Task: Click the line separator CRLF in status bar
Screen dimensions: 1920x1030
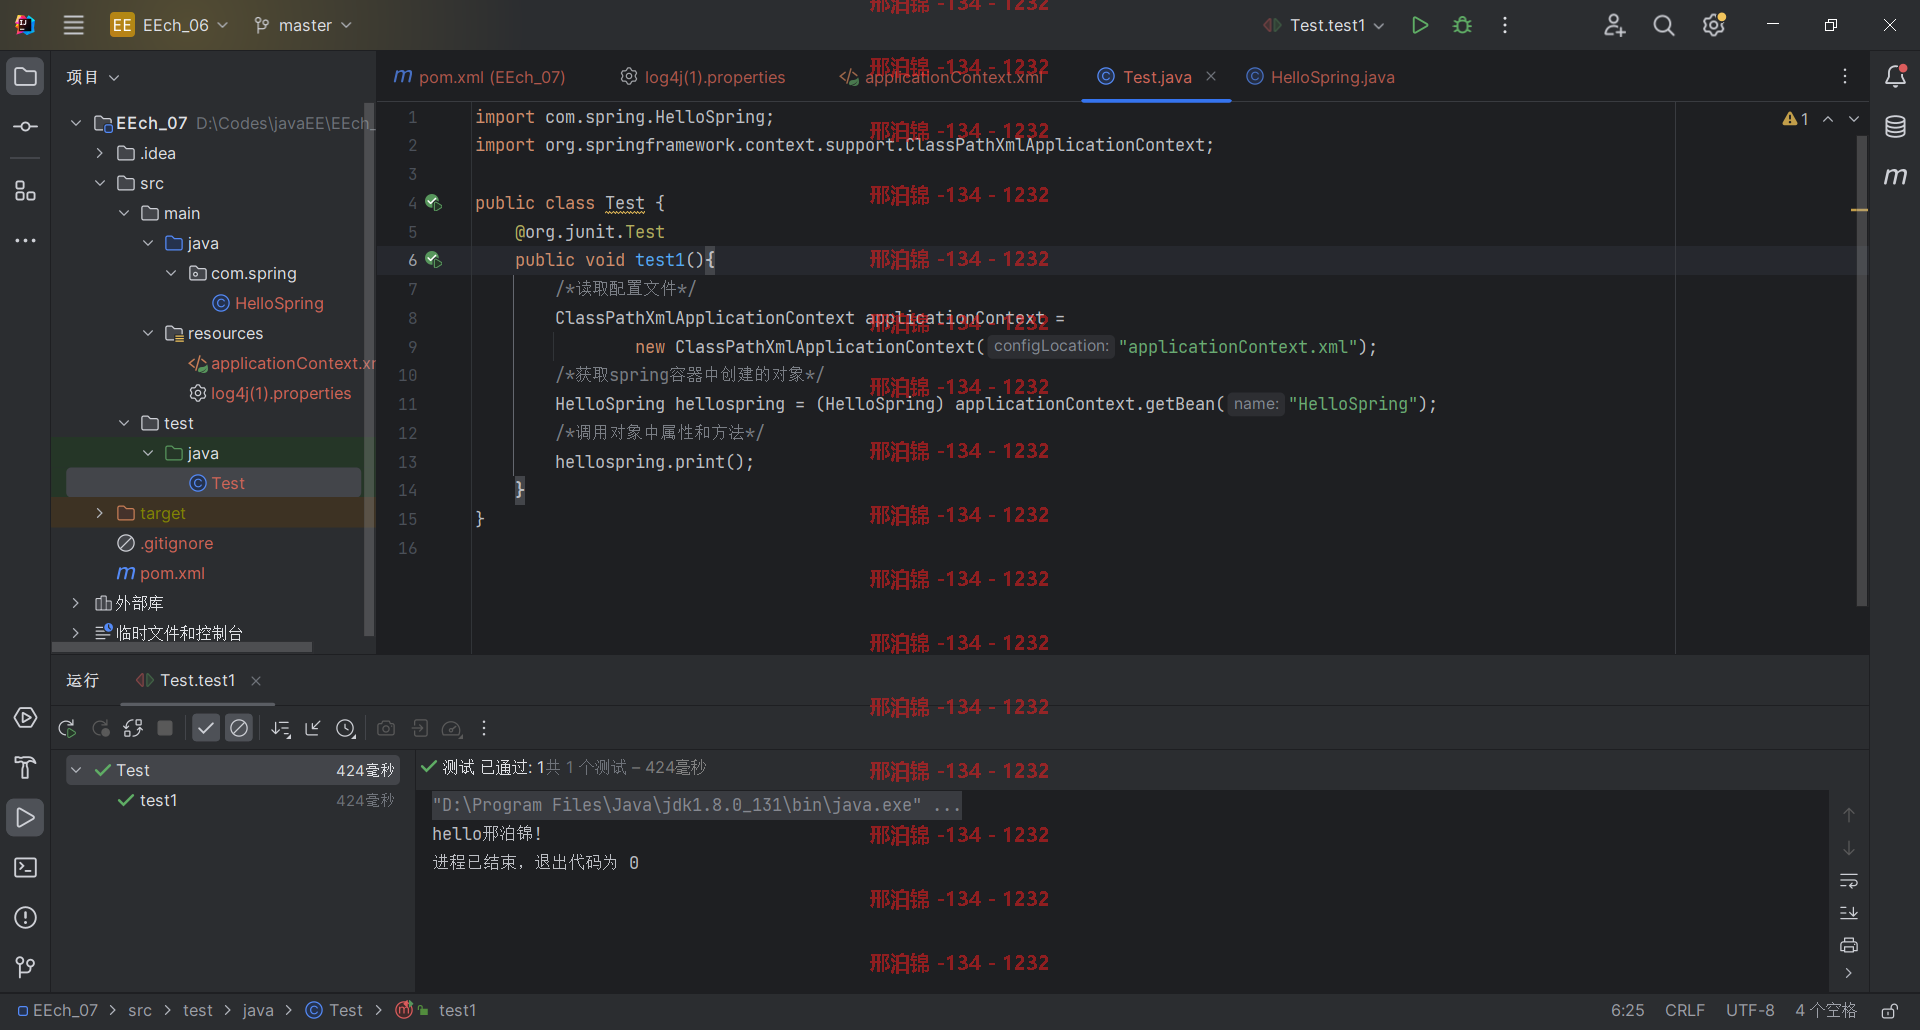Action: click(x=1685, y=1011)
